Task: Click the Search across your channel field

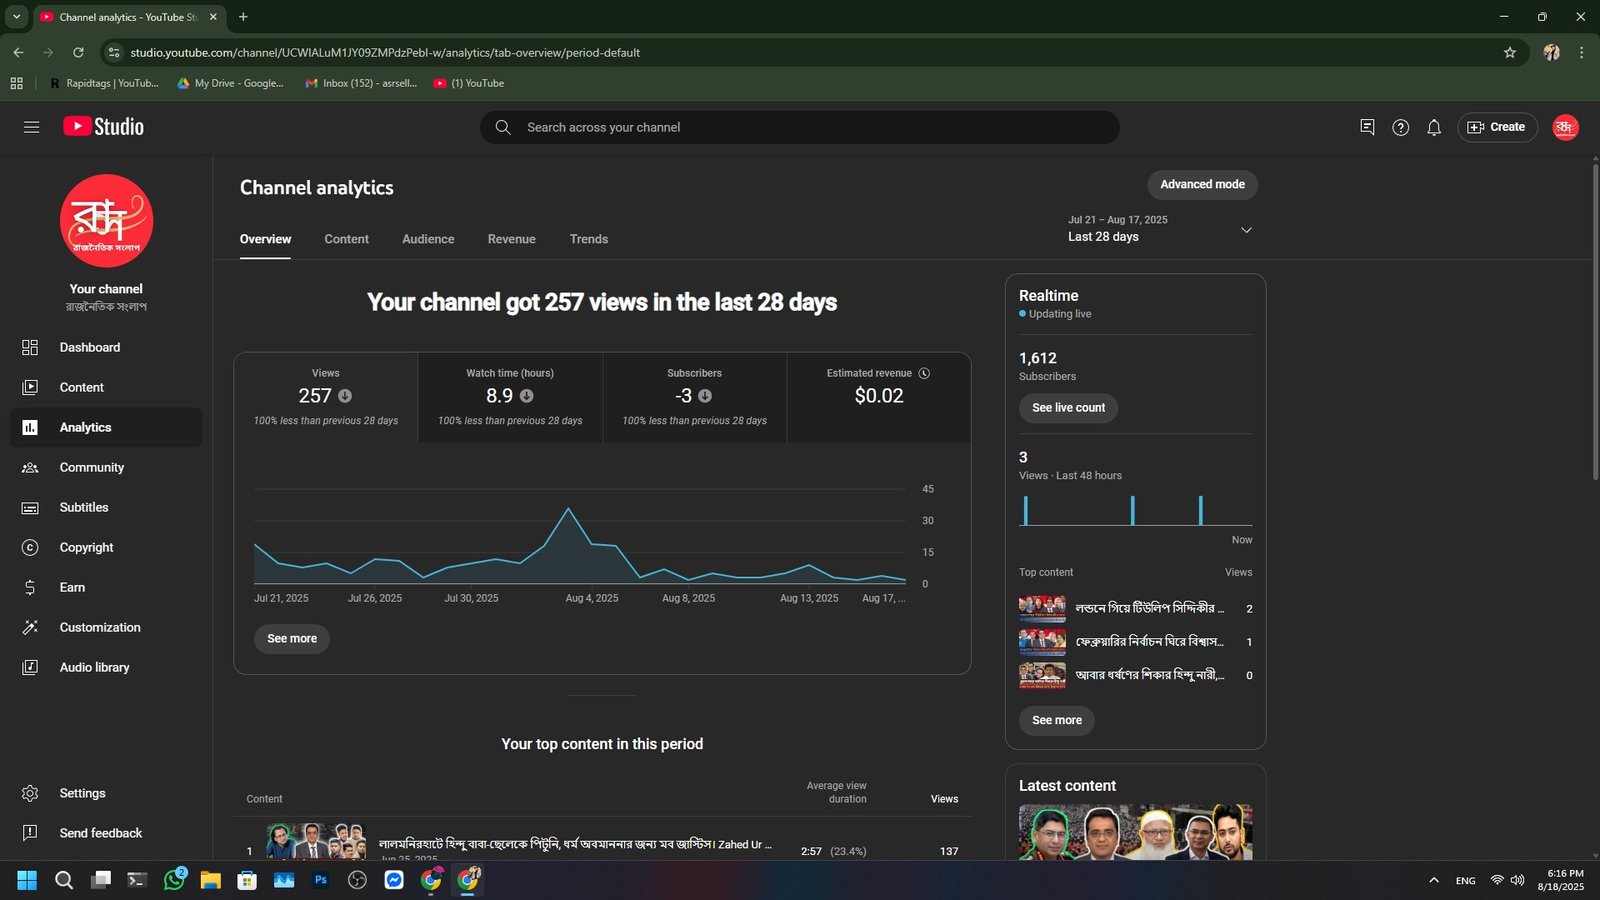Action: [x=800, y=127]
